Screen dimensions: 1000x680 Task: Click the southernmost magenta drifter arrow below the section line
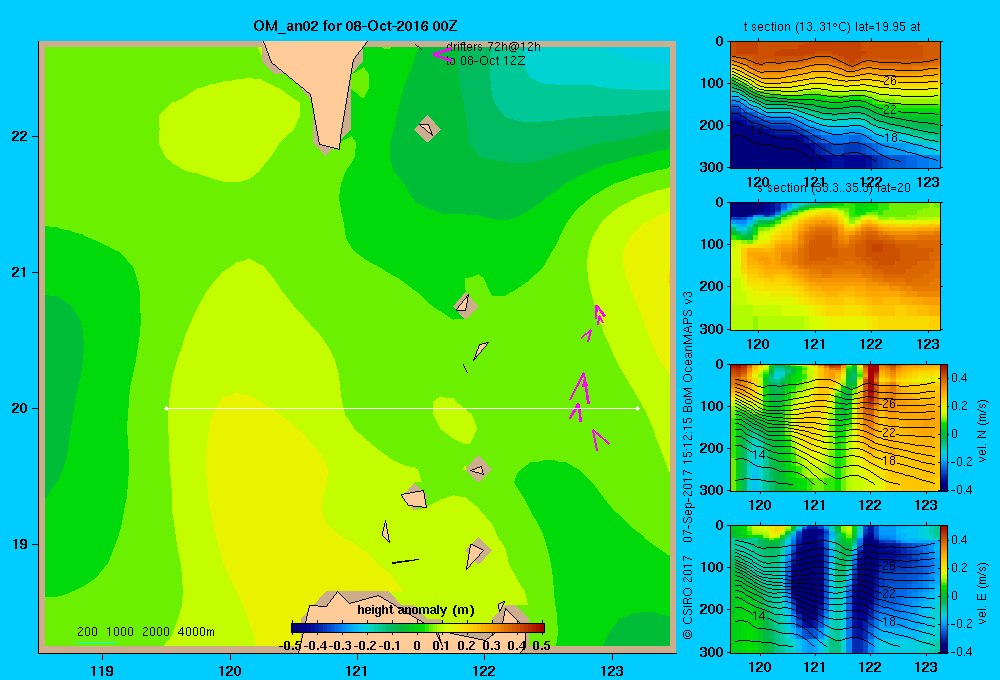point(599,440)
